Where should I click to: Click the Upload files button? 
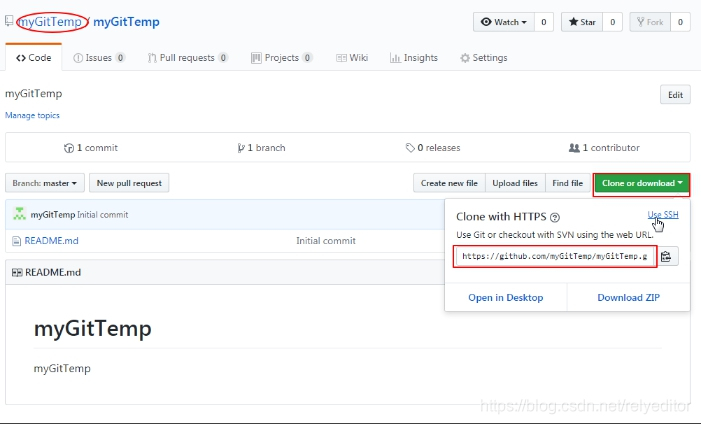point(515,183)
